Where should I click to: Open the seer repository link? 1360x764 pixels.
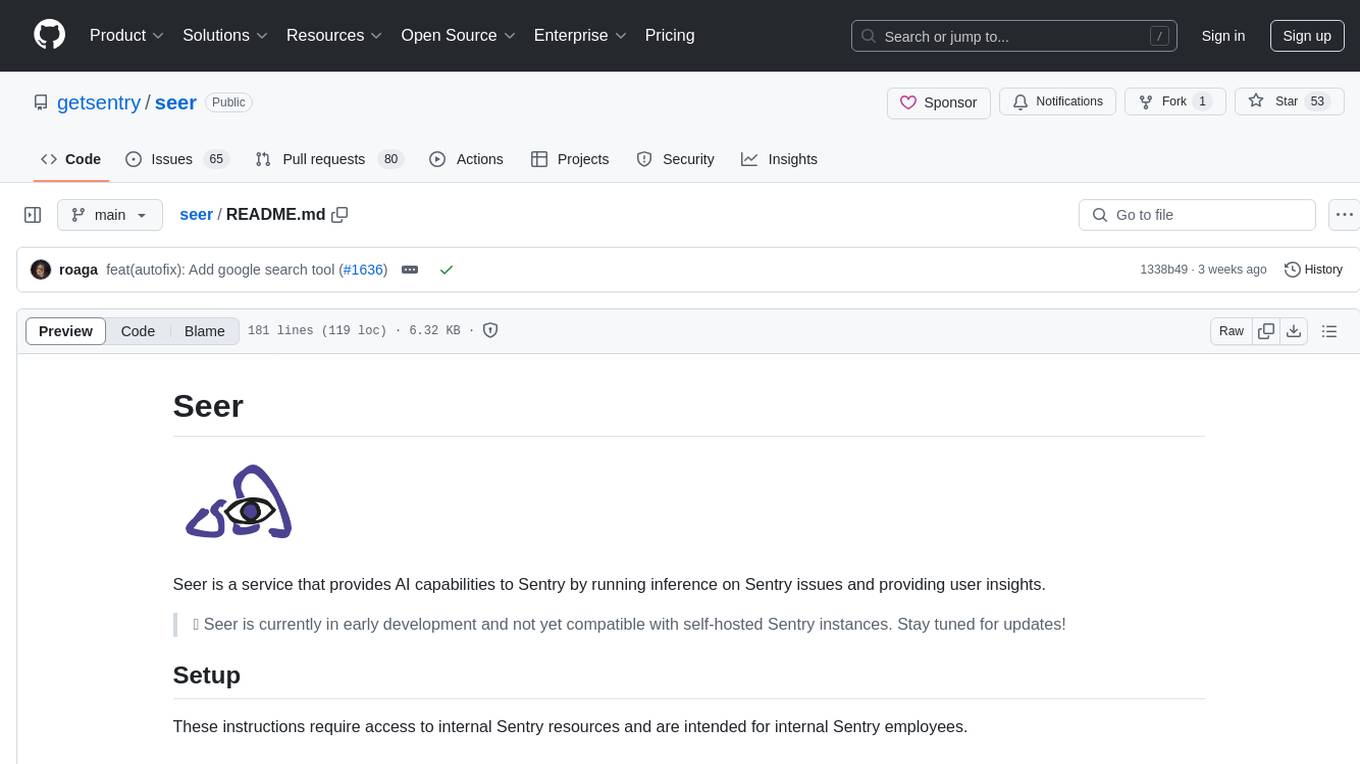click(x=175, y=102)
